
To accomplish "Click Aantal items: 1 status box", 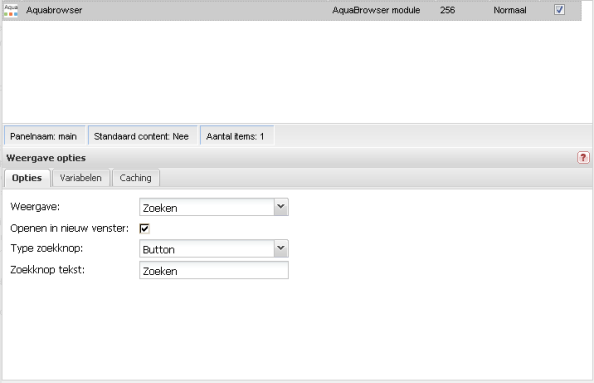I will point(237,136).
